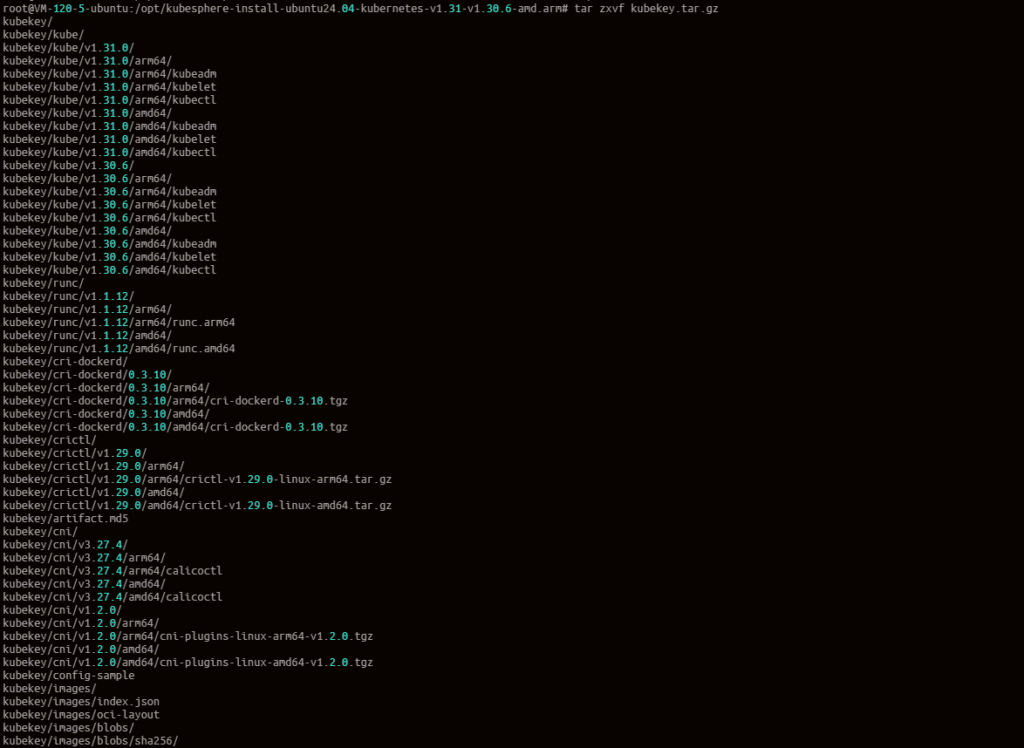Click the cni-plugins-linux-arm64-v1.2.0.tgz line

click(188, 636)
